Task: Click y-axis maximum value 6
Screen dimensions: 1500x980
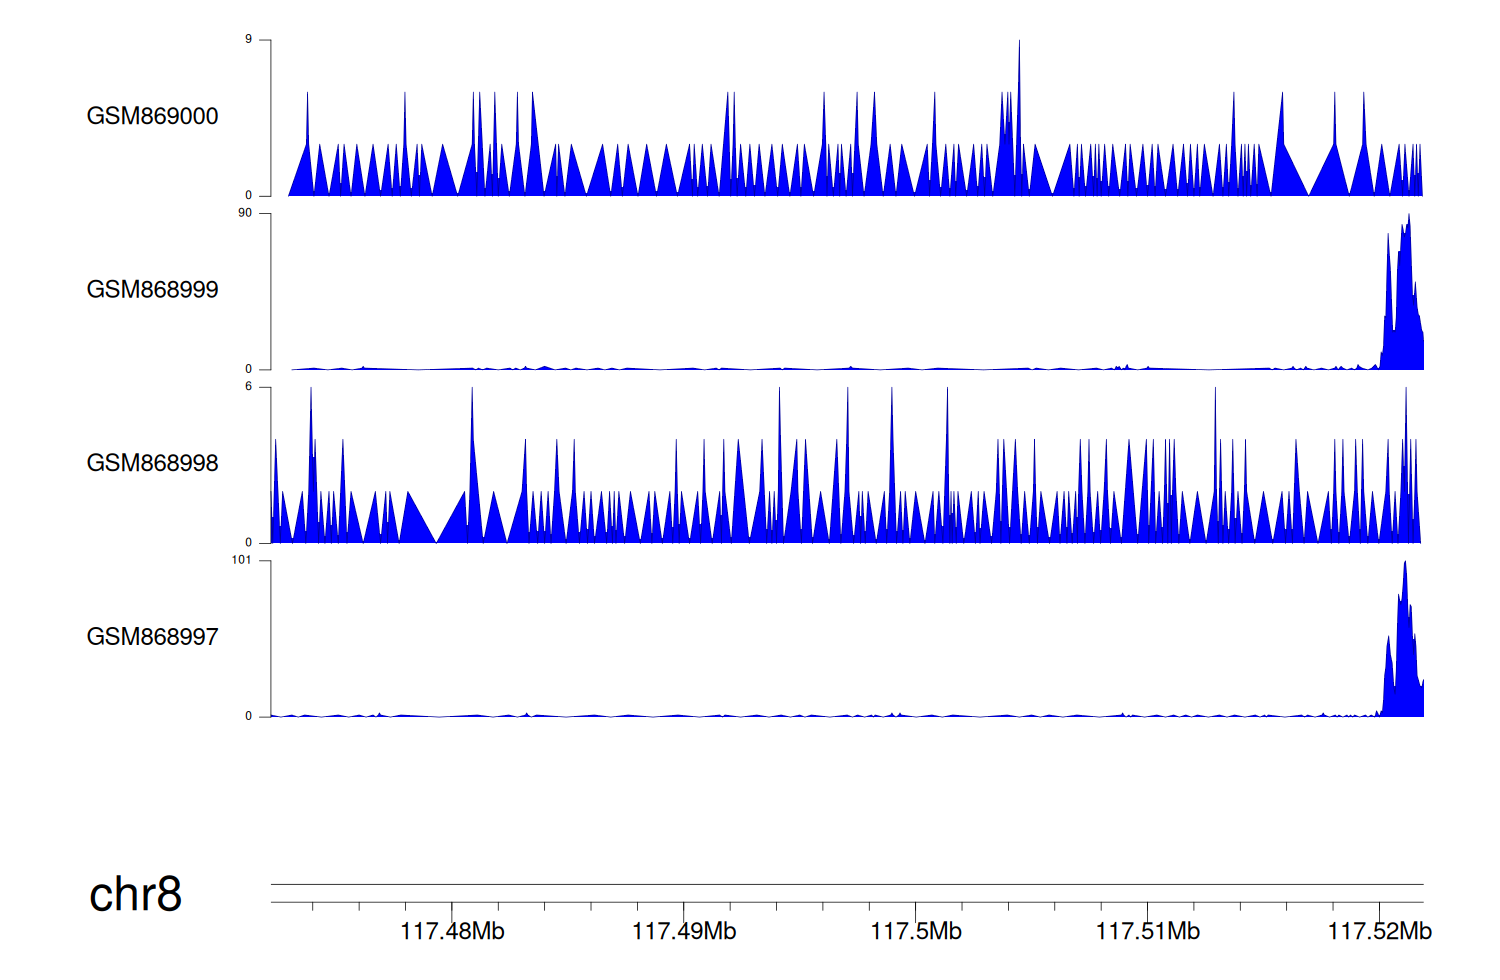Action: coord(249,386)
